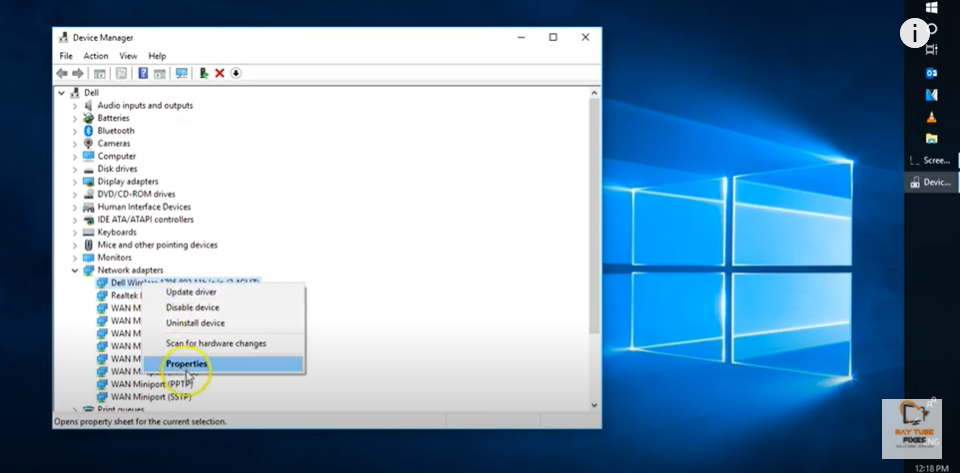Click the Back arrow in the toolbar
The height and width of the screenshot is (473, 960).
[62, 73]
